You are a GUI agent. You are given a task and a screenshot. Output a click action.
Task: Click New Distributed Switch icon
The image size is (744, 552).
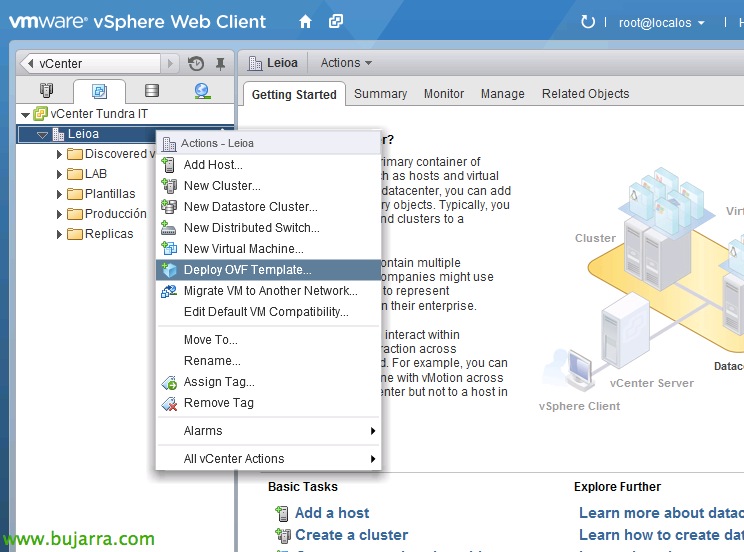(x=168, y=227)
